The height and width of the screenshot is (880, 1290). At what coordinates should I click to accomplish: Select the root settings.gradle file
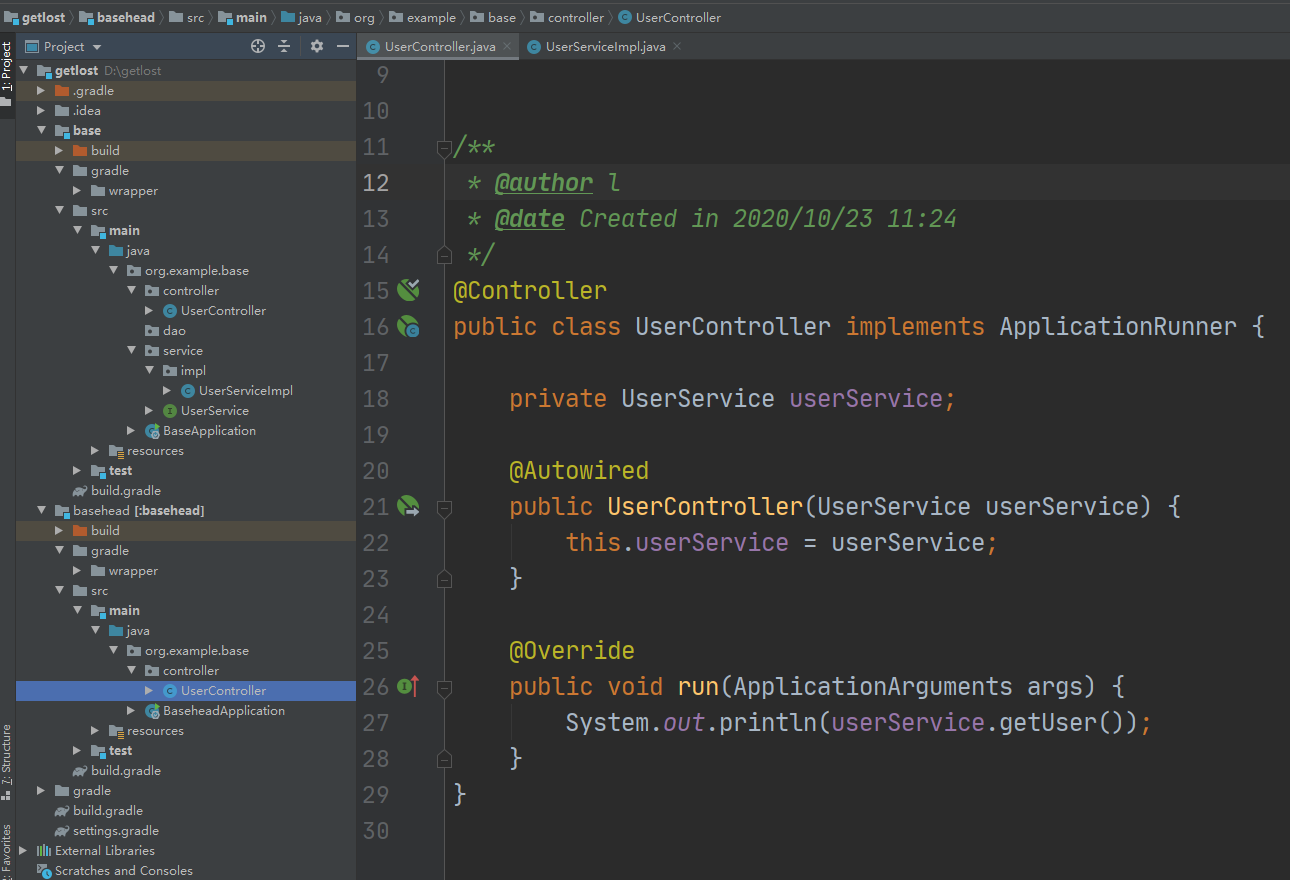(x=116, y=831)
